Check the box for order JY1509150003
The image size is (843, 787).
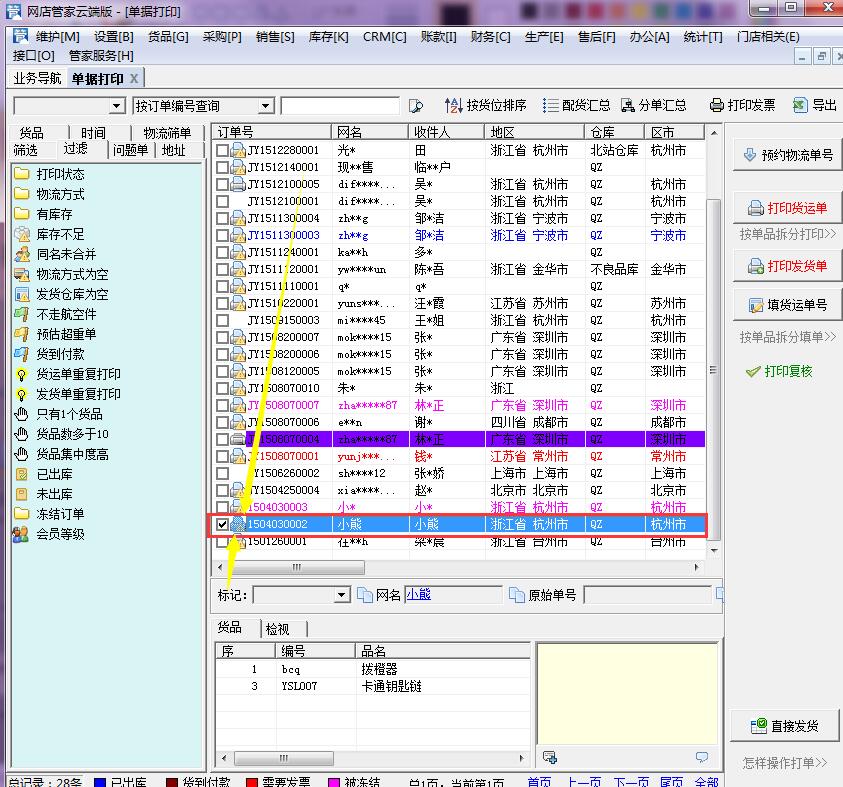[x=222, y=320]
